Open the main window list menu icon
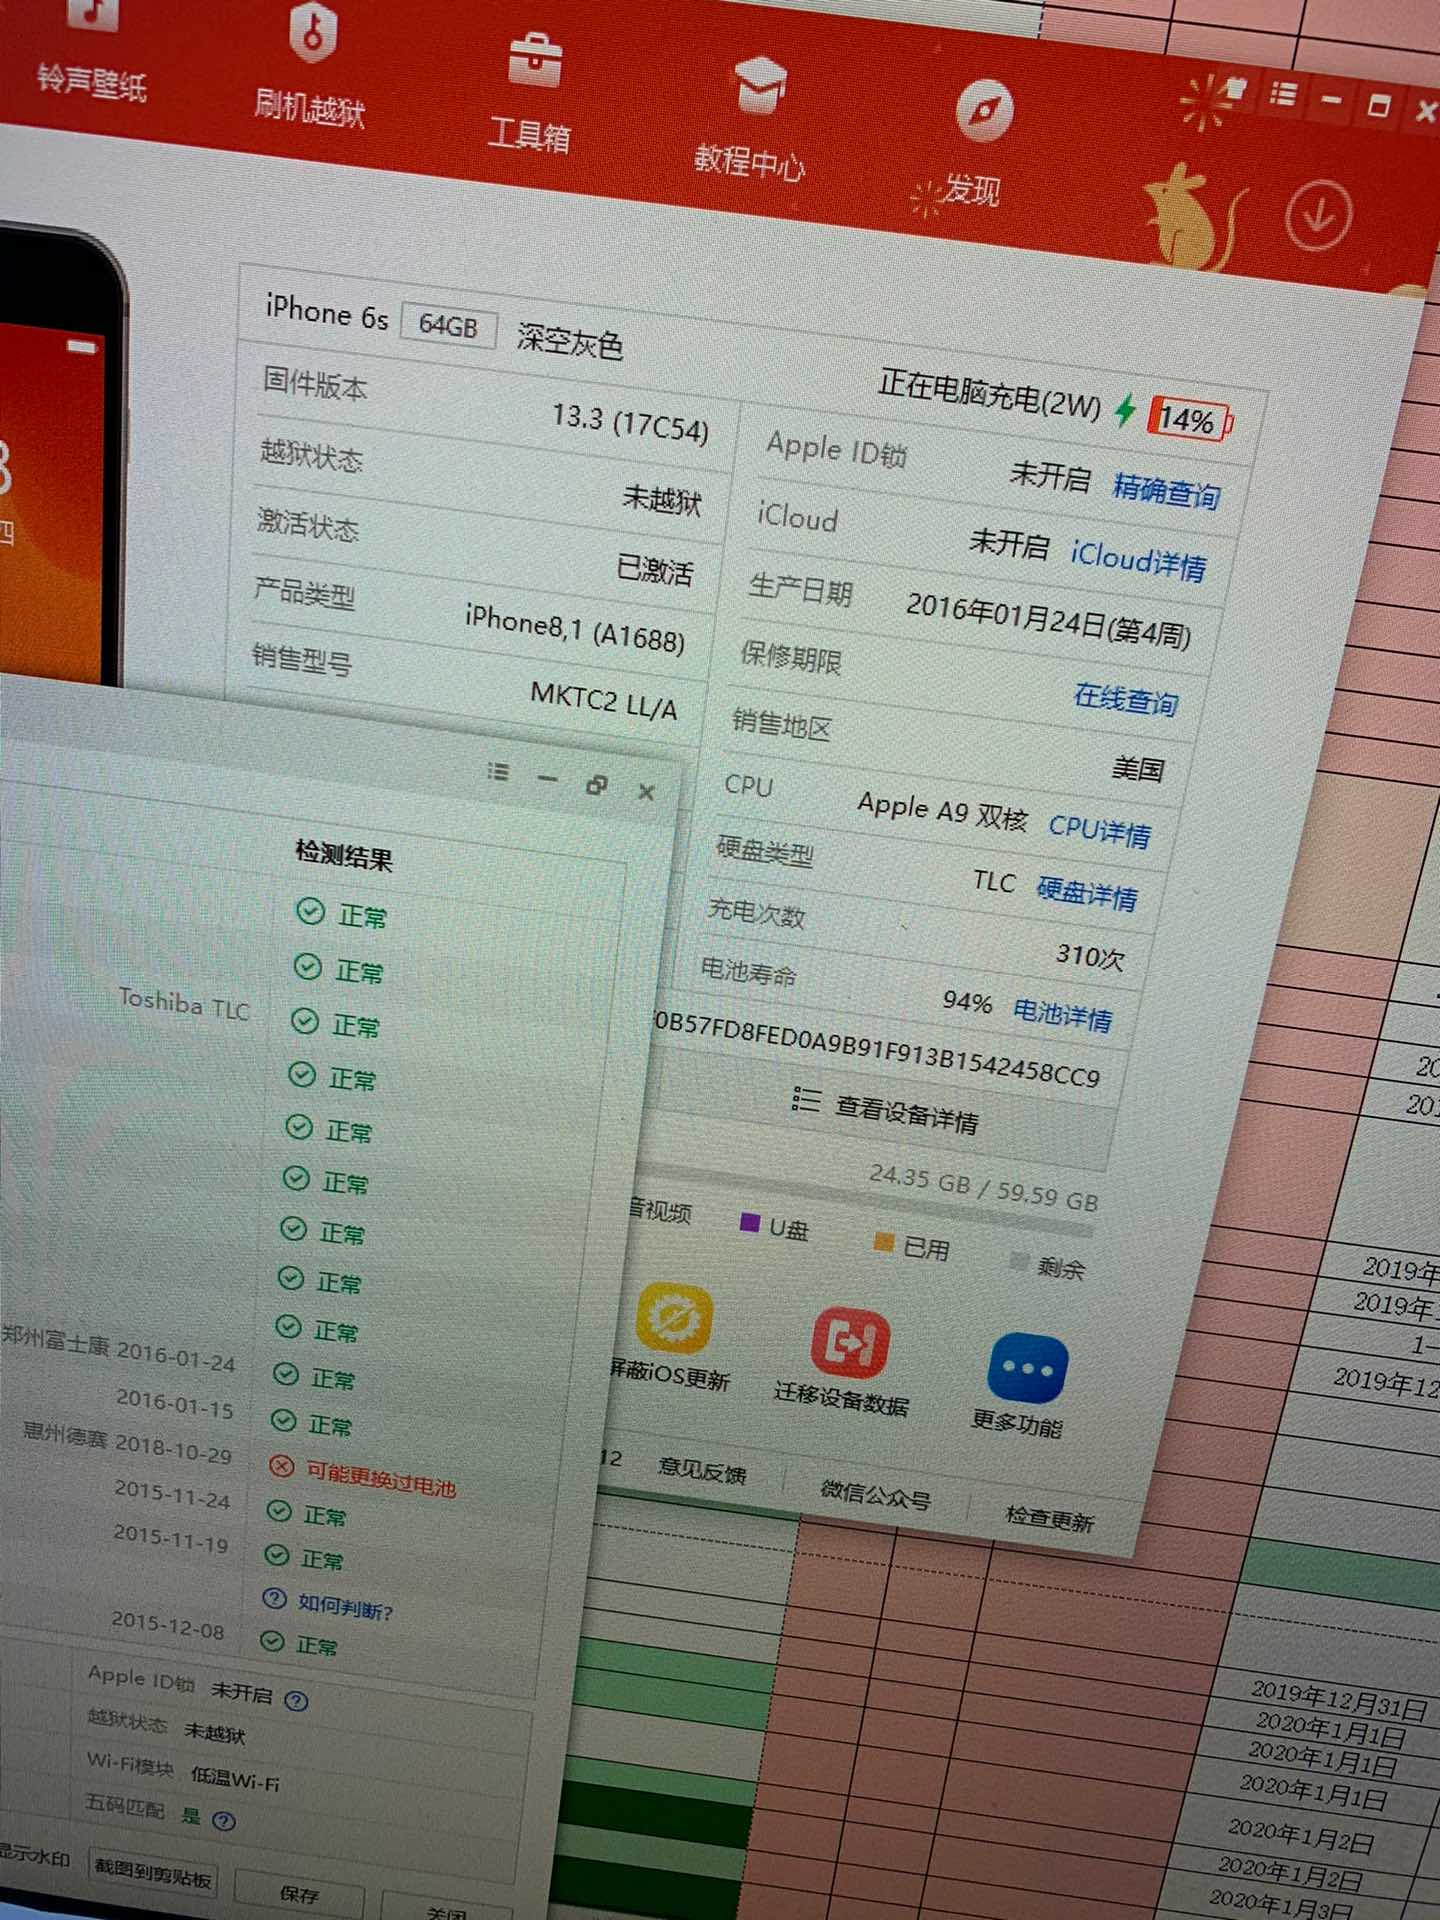The image size is (1440, 1920). coord(1283,93)
